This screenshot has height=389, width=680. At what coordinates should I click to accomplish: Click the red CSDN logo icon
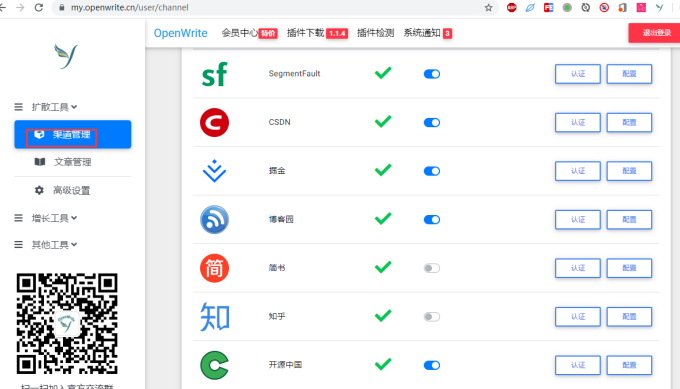pos(214,122)
